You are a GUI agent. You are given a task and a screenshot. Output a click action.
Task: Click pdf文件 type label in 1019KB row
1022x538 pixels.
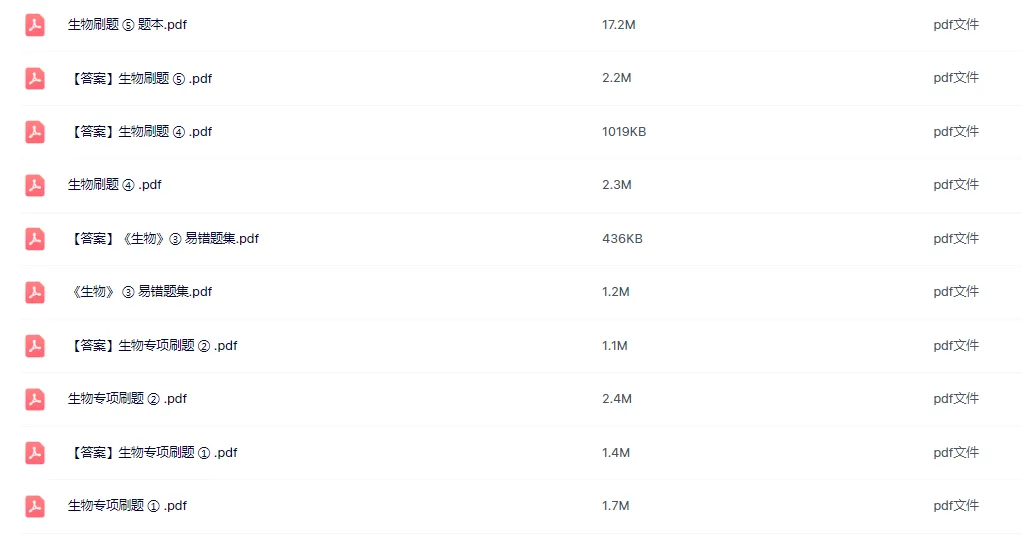tap(955, 132)
